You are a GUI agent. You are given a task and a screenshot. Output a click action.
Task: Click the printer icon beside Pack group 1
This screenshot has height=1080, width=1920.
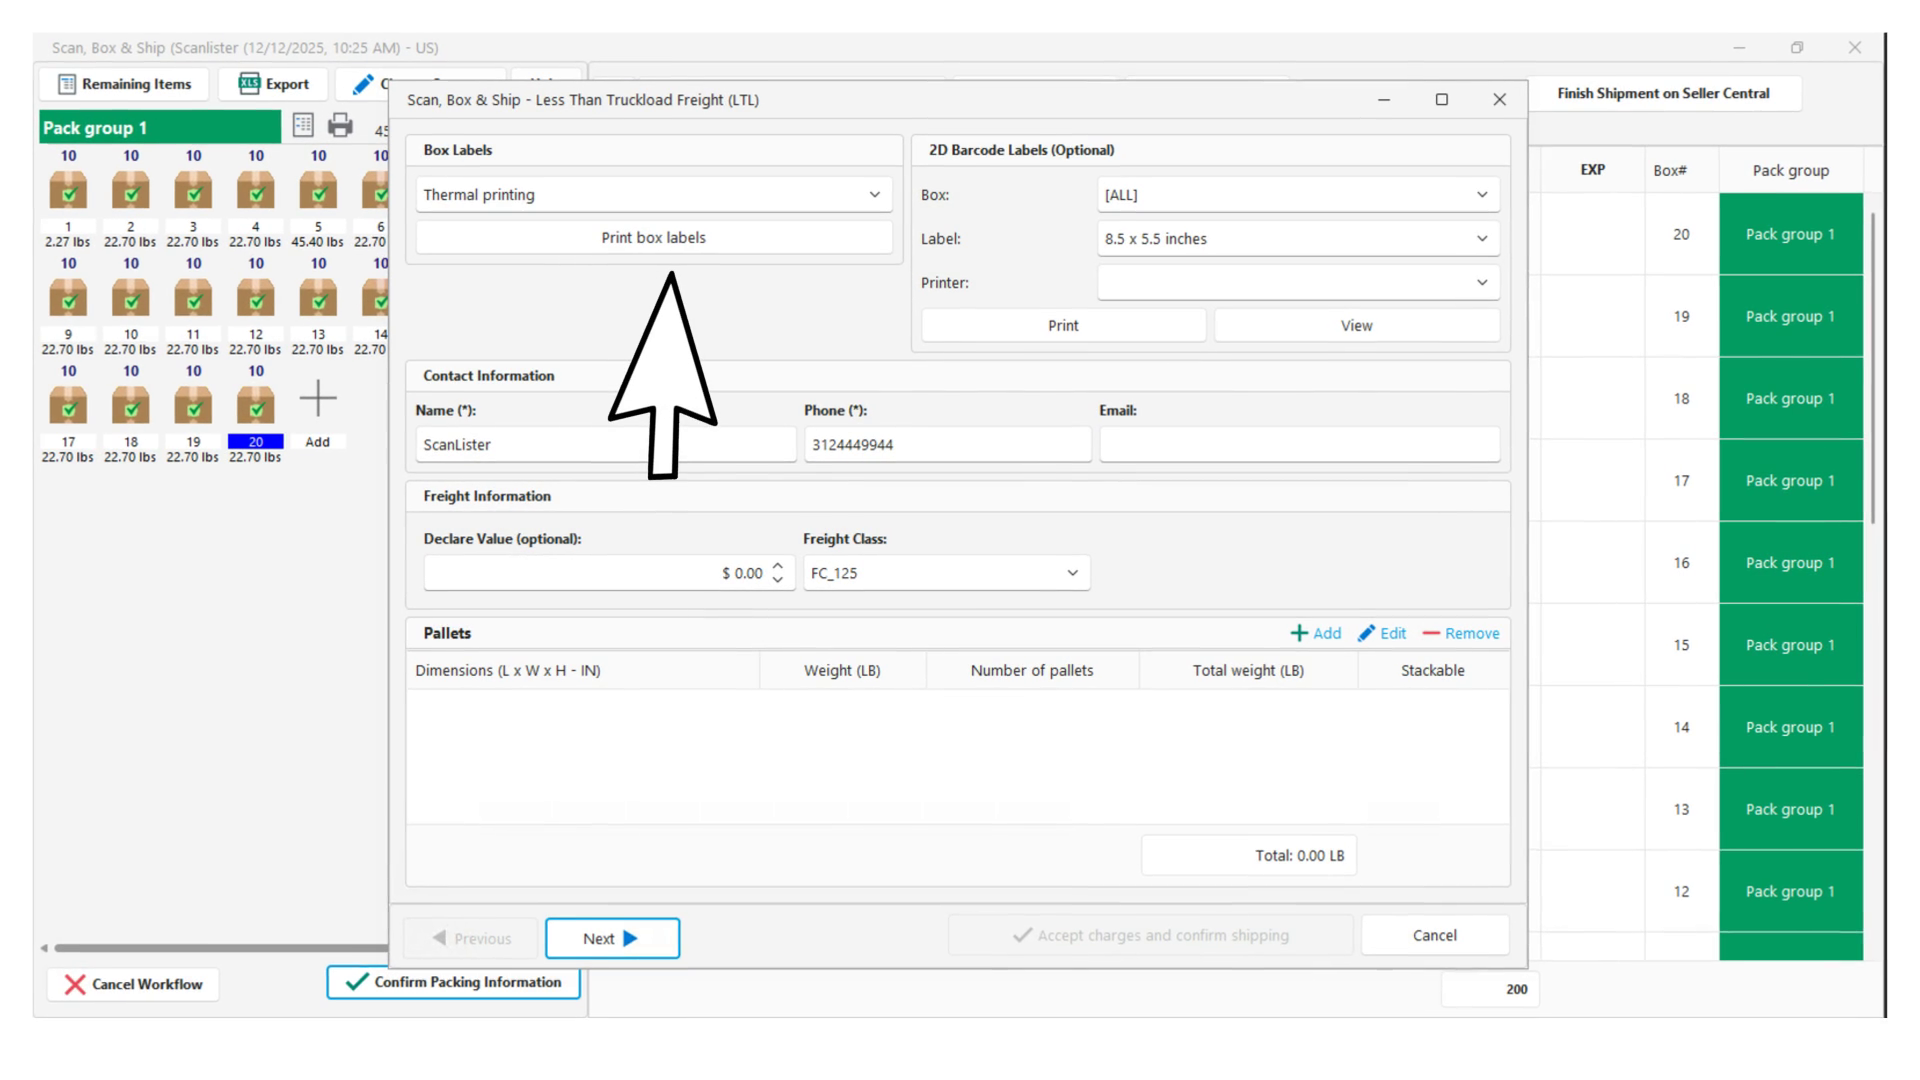point(340,125)
